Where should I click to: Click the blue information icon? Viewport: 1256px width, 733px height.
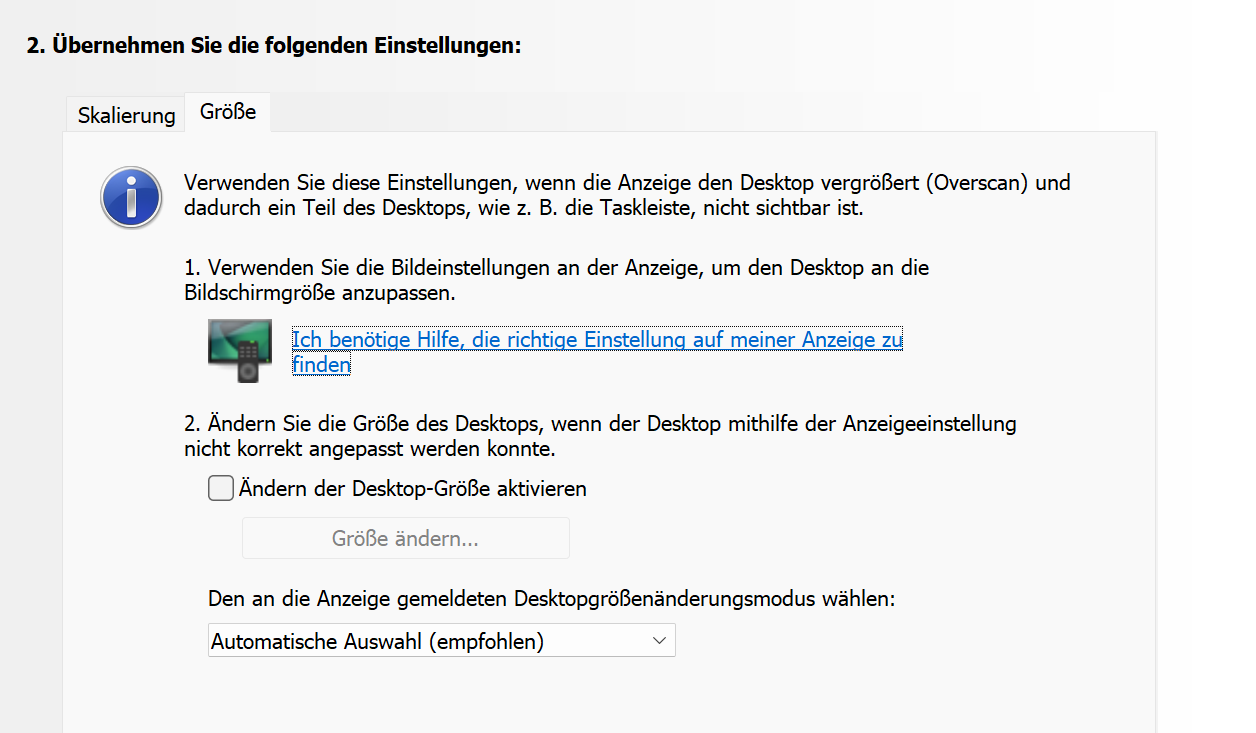(x=131, y=197)
